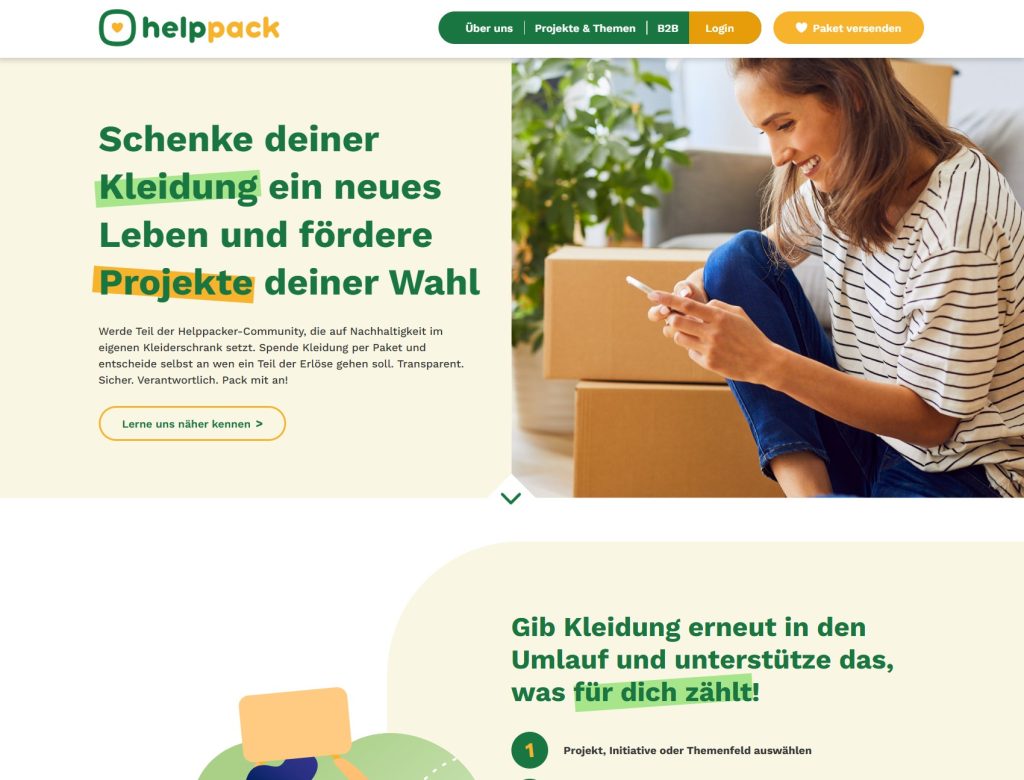Click the heart icon in Paket versenden

click(x=801, y=27)
